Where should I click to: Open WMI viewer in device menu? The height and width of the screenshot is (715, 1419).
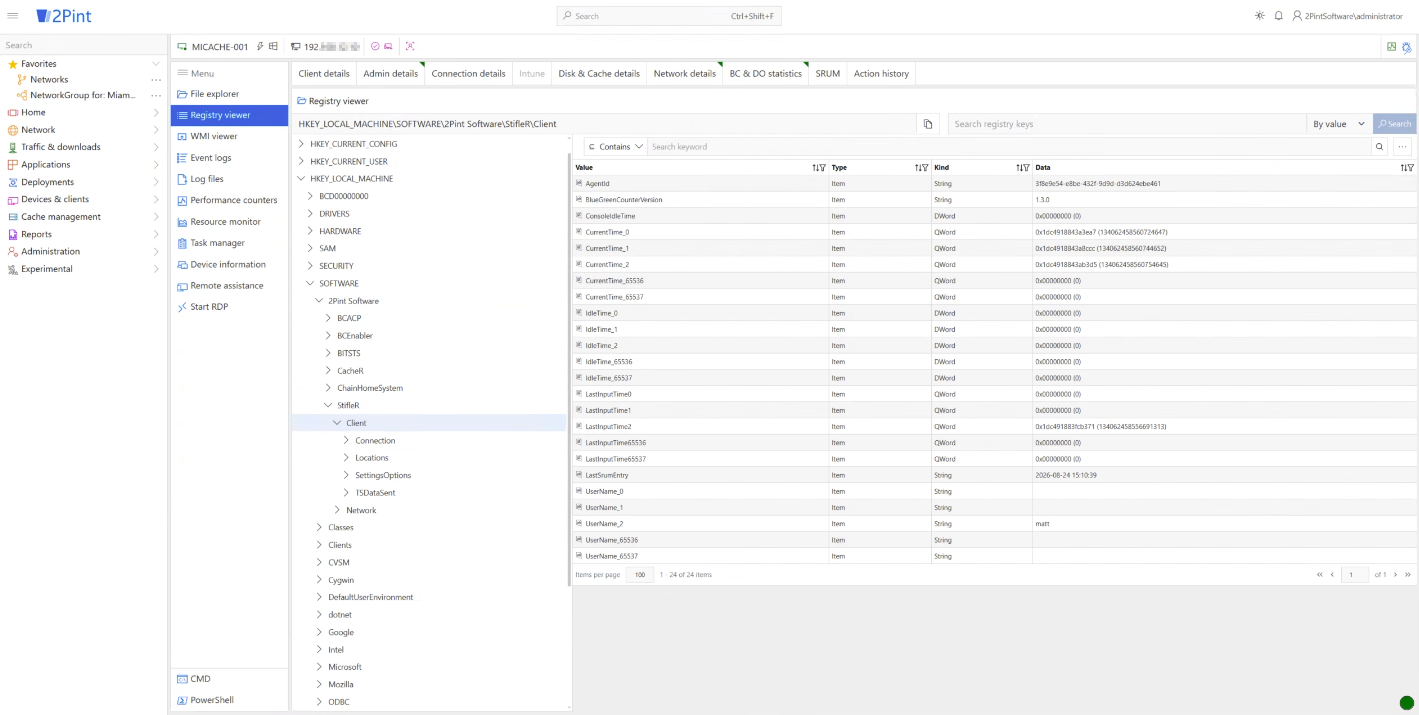coord(229,136)
